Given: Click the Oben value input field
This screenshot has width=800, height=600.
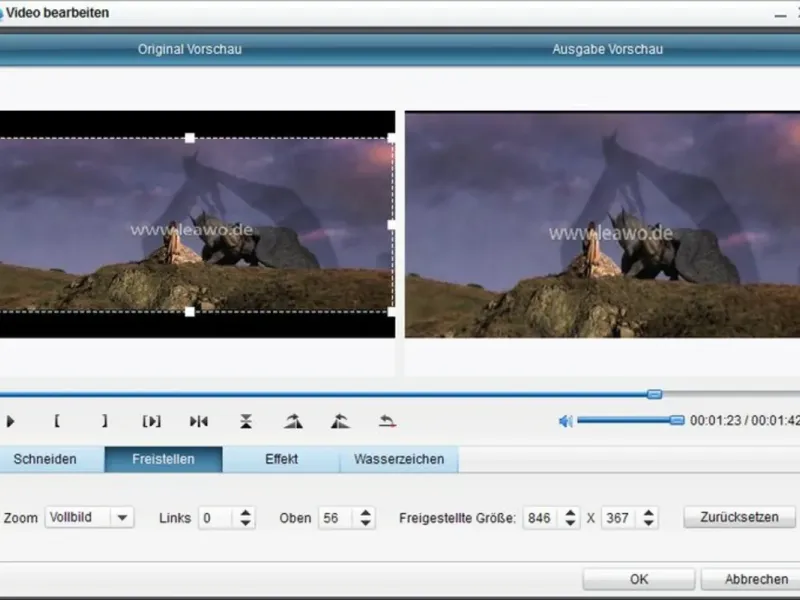Looking at the screenshot, I should click(337, 518).
